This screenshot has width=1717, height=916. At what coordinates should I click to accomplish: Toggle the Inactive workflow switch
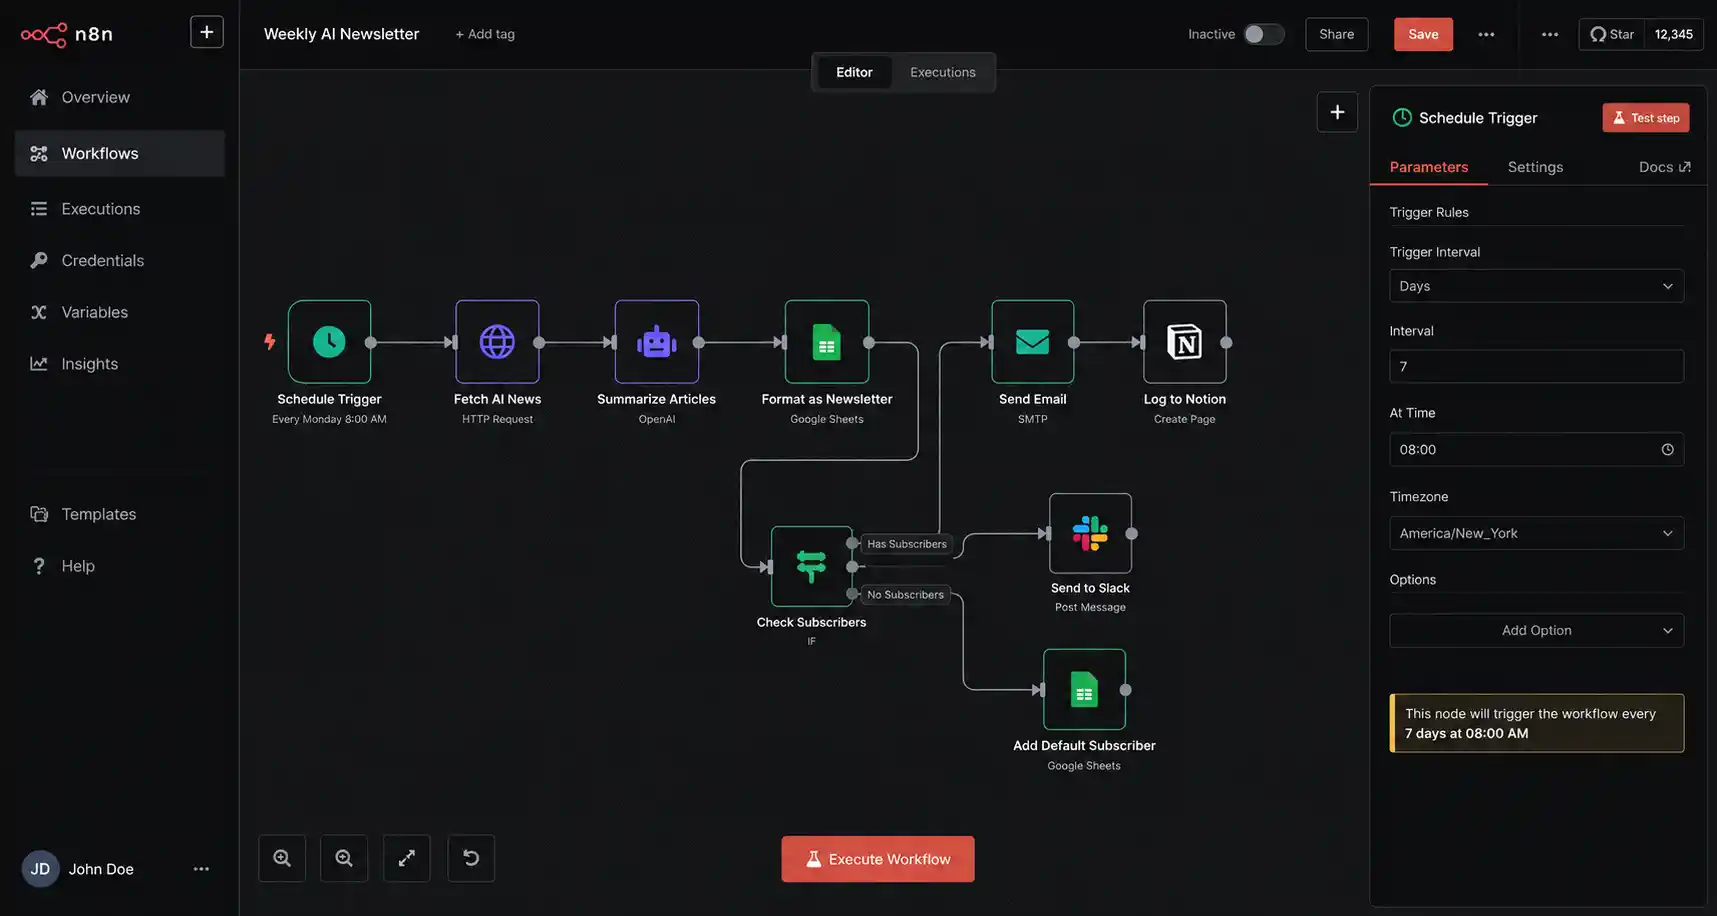click(1263, 34)
